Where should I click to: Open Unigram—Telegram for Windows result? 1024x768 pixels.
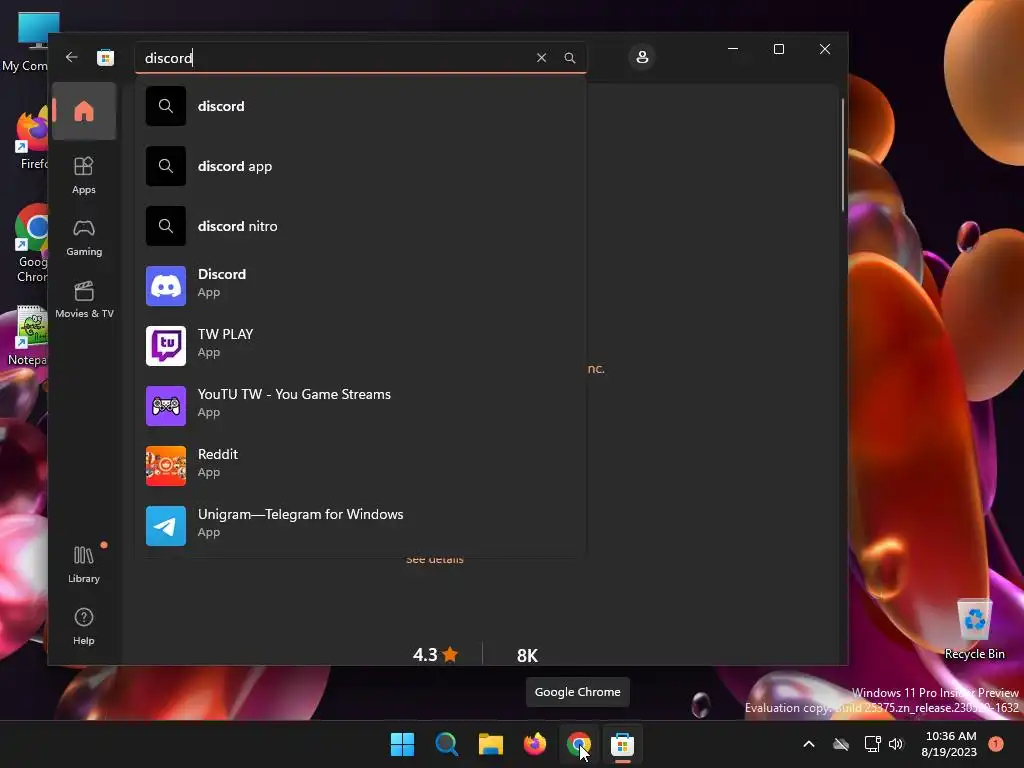click(360, 526)
